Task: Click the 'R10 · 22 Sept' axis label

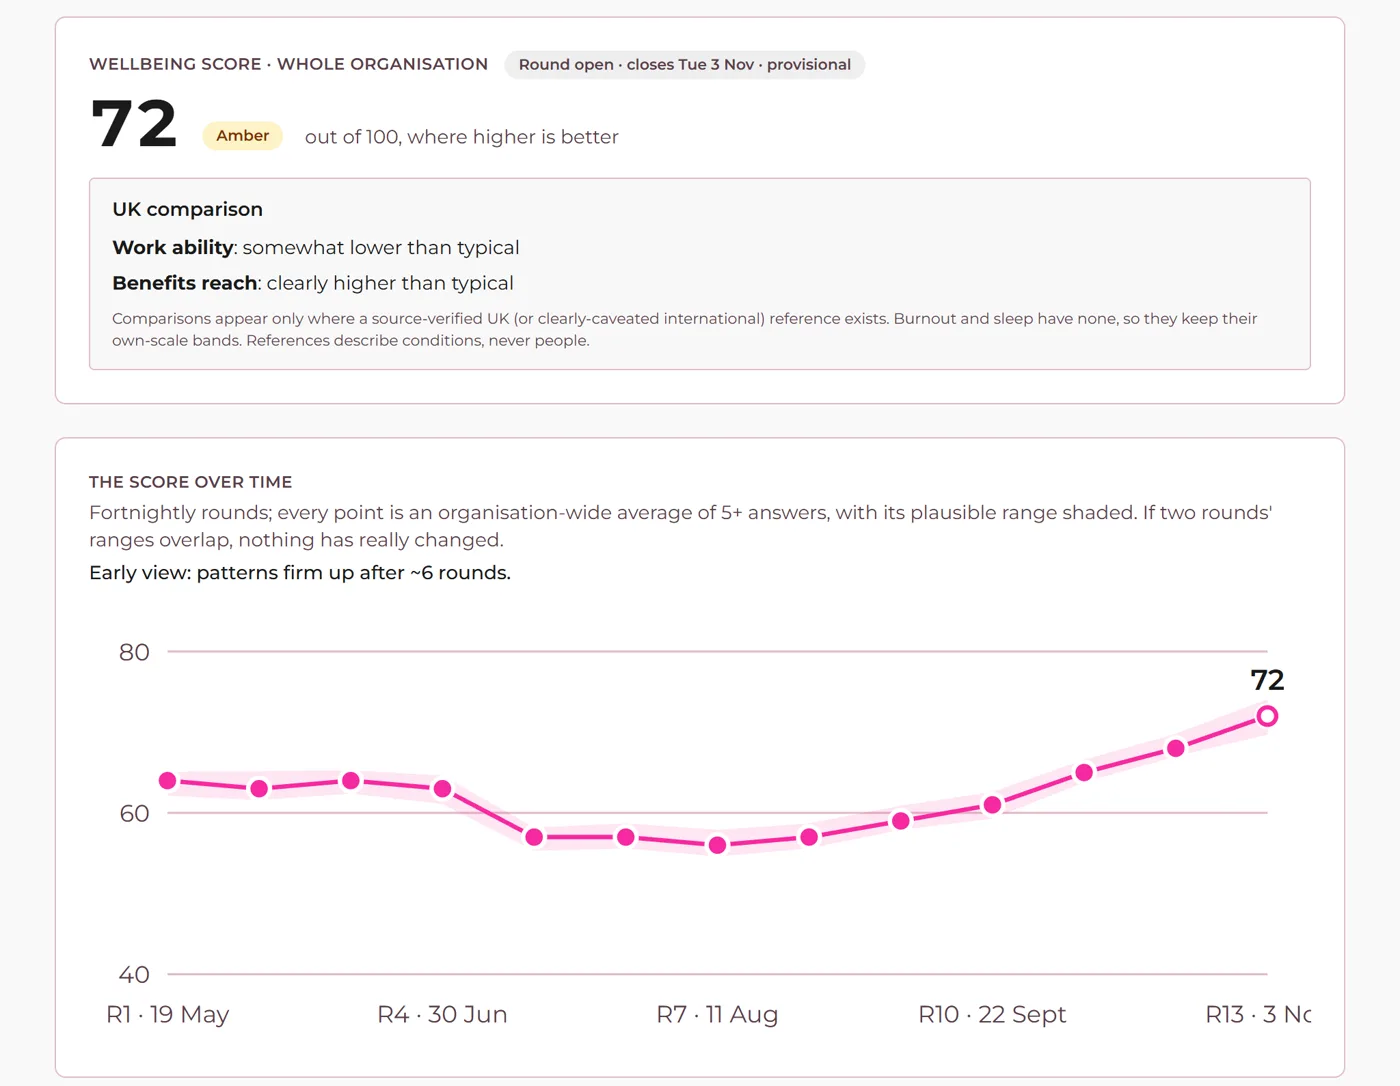Action: (992, 1014)
